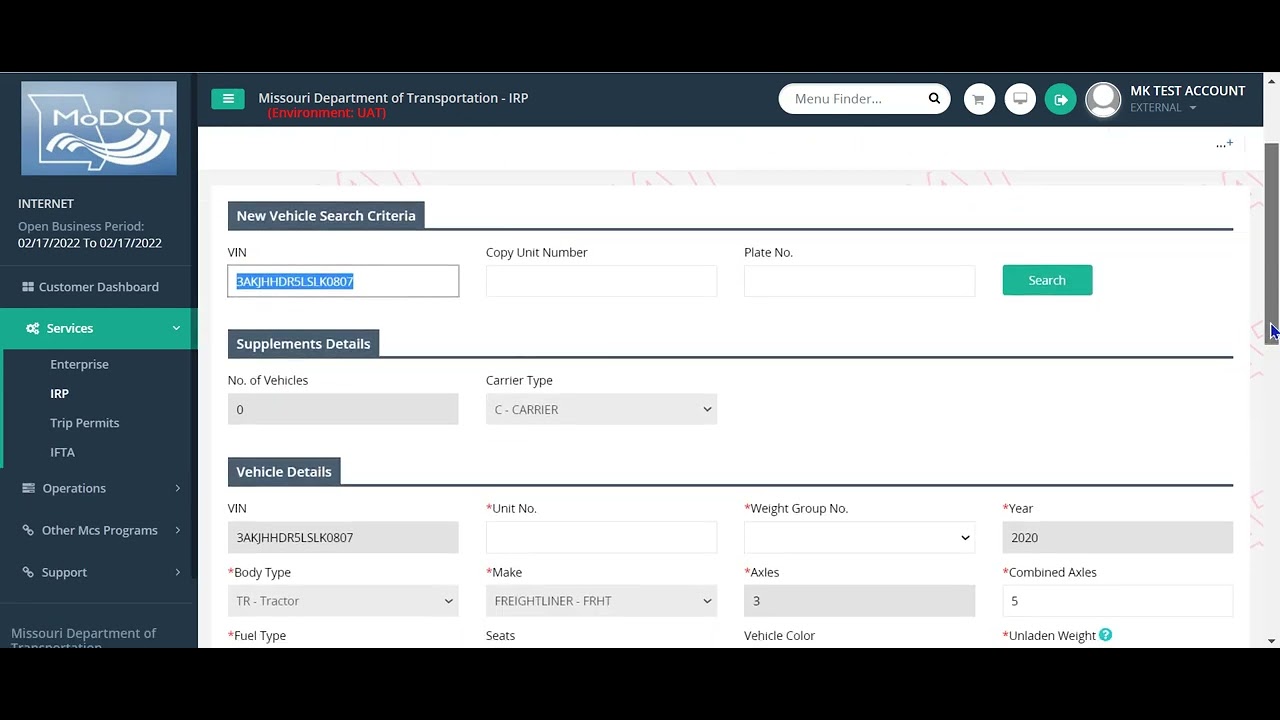Open the shopping cart icon
The width and height of the screenshot is (1280, 720).
click(x=979, y=99)
